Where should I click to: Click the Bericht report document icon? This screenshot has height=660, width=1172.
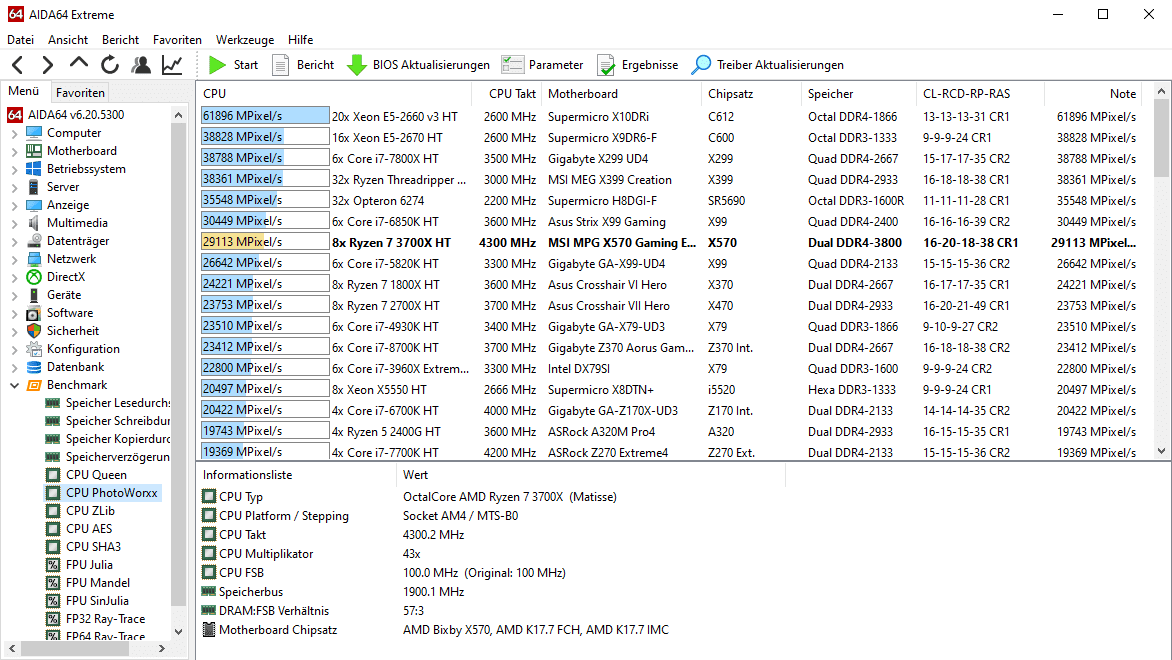coord(280,65)
